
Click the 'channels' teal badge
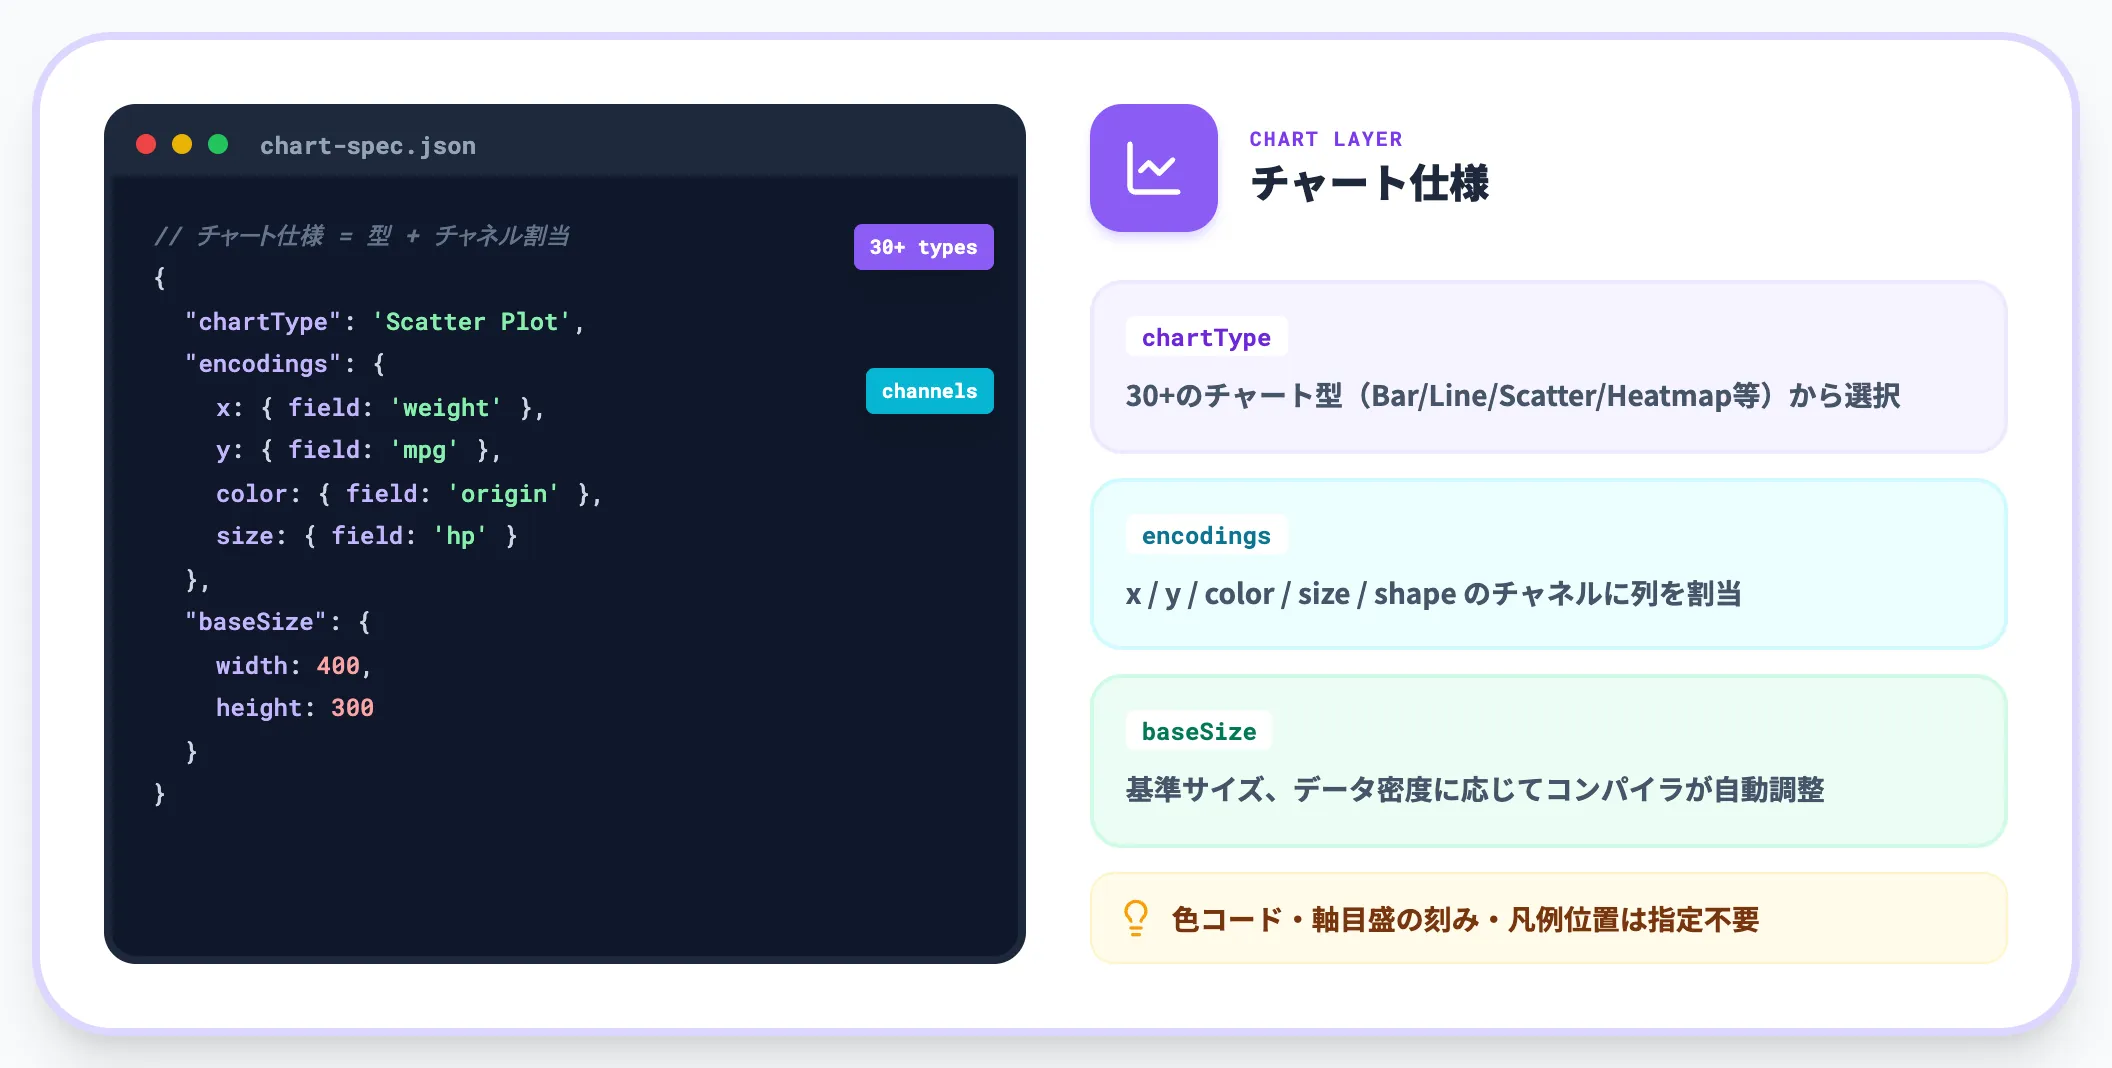tap(929, 391)
